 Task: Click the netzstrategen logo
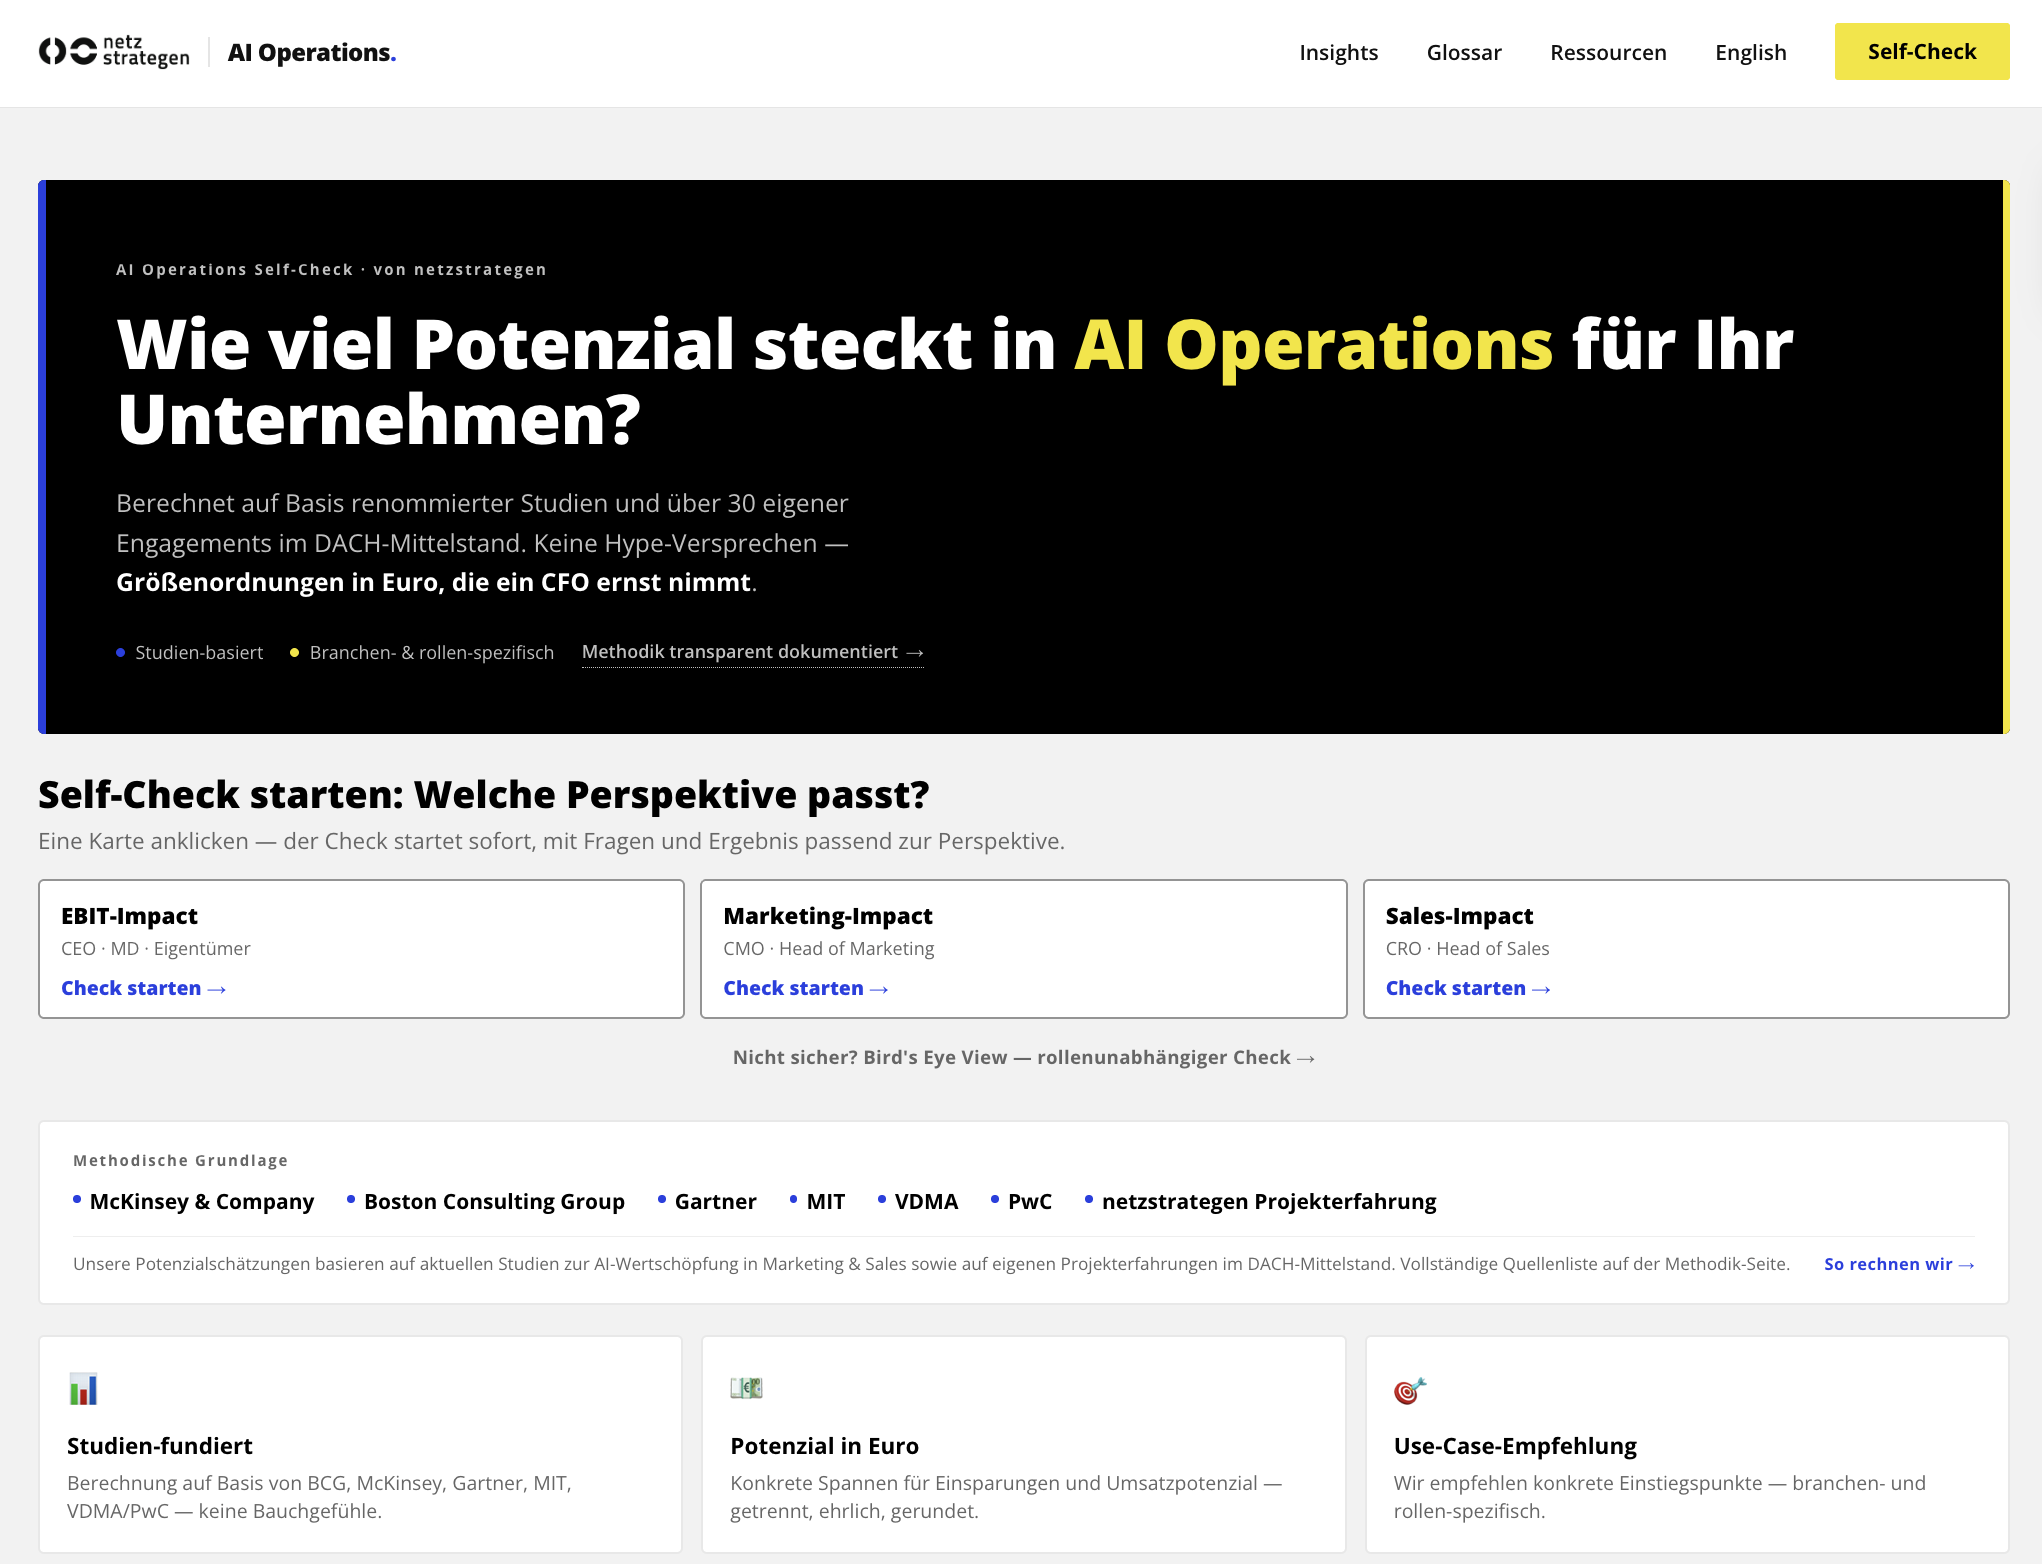coord(114,52)
